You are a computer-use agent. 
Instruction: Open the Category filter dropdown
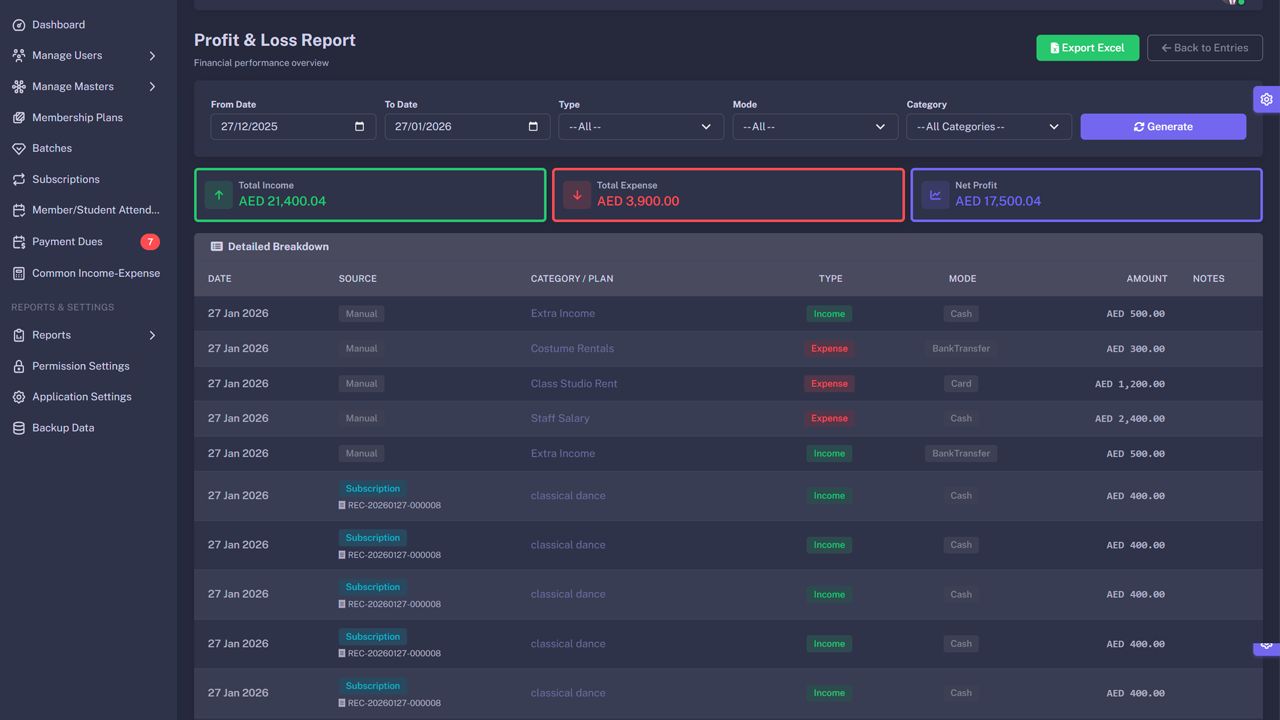[x=988, y=127]
